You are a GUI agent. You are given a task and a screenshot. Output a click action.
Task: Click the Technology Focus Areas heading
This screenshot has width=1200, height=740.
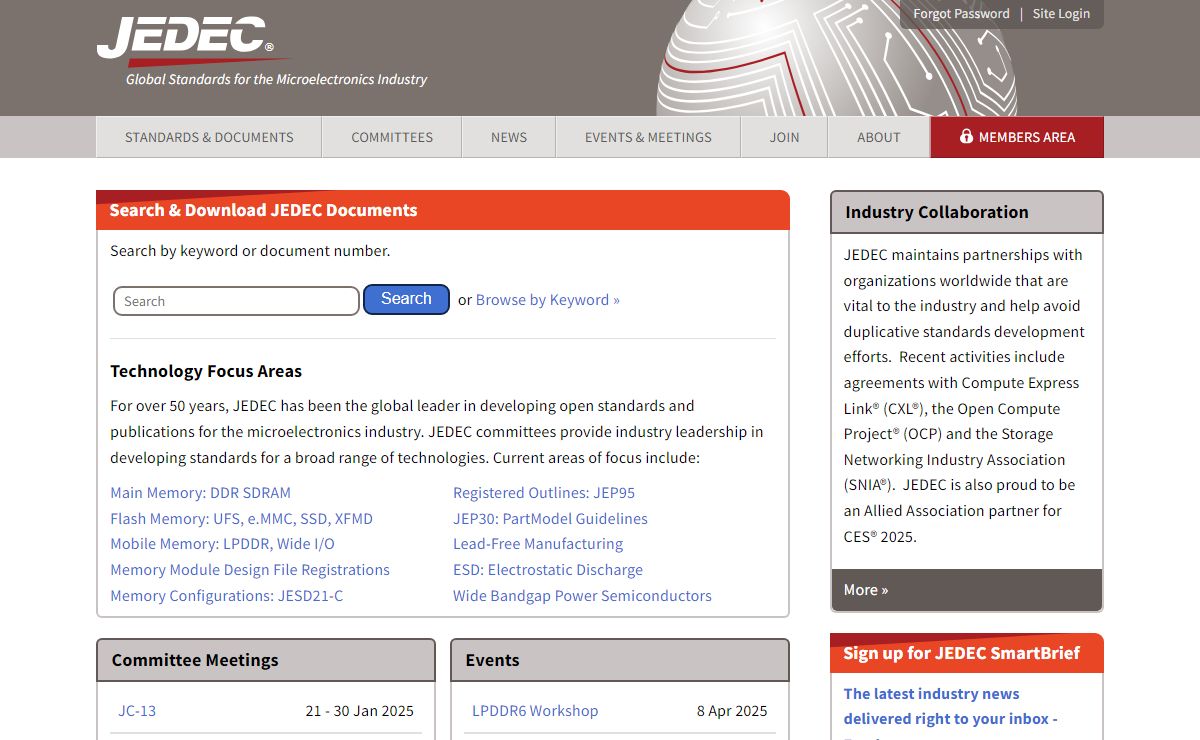[206, 371]
